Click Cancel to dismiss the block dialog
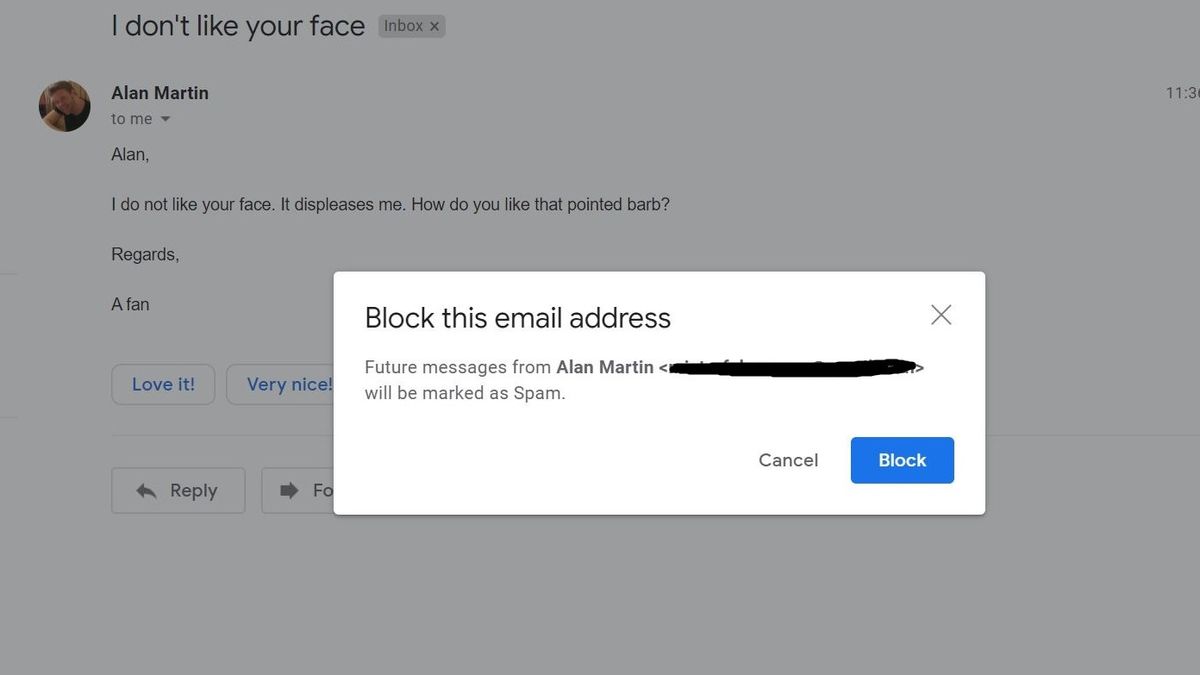Viewport: 1200px width, 675px height. (788, 460)
